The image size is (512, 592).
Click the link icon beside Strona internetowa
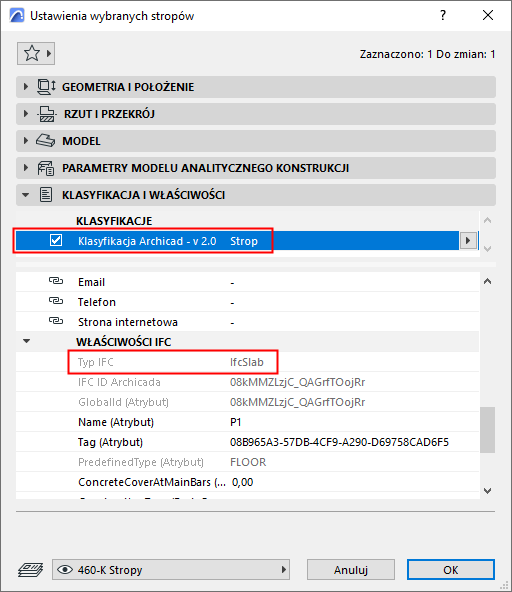click(56, 321)
